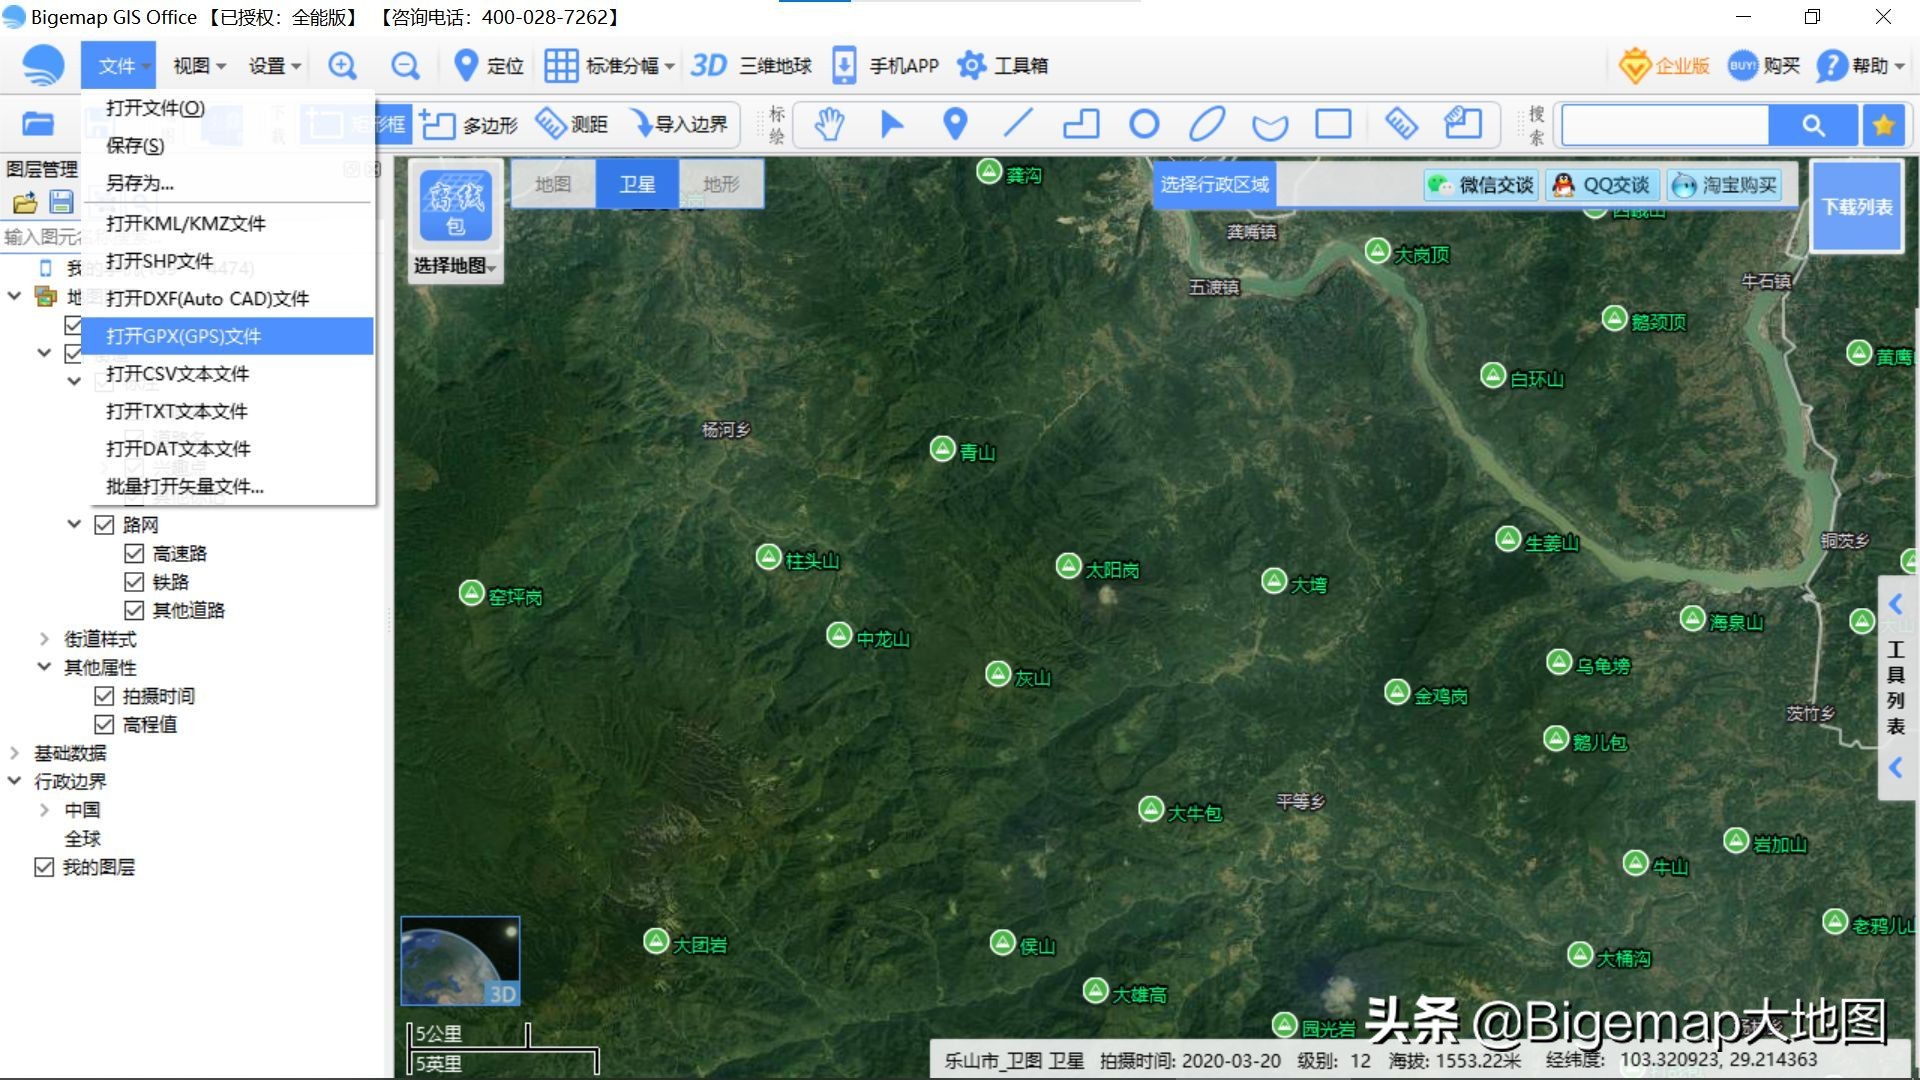This screenshot has width=1920, height=1080.
Task: Select the arrow pointer tool
Action: click(892, 124)
